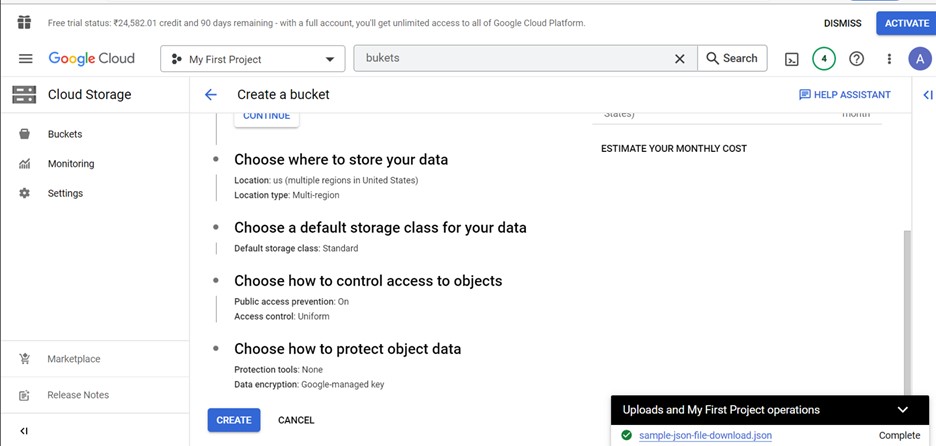Open the three-dot more options menu

(889, 59)
